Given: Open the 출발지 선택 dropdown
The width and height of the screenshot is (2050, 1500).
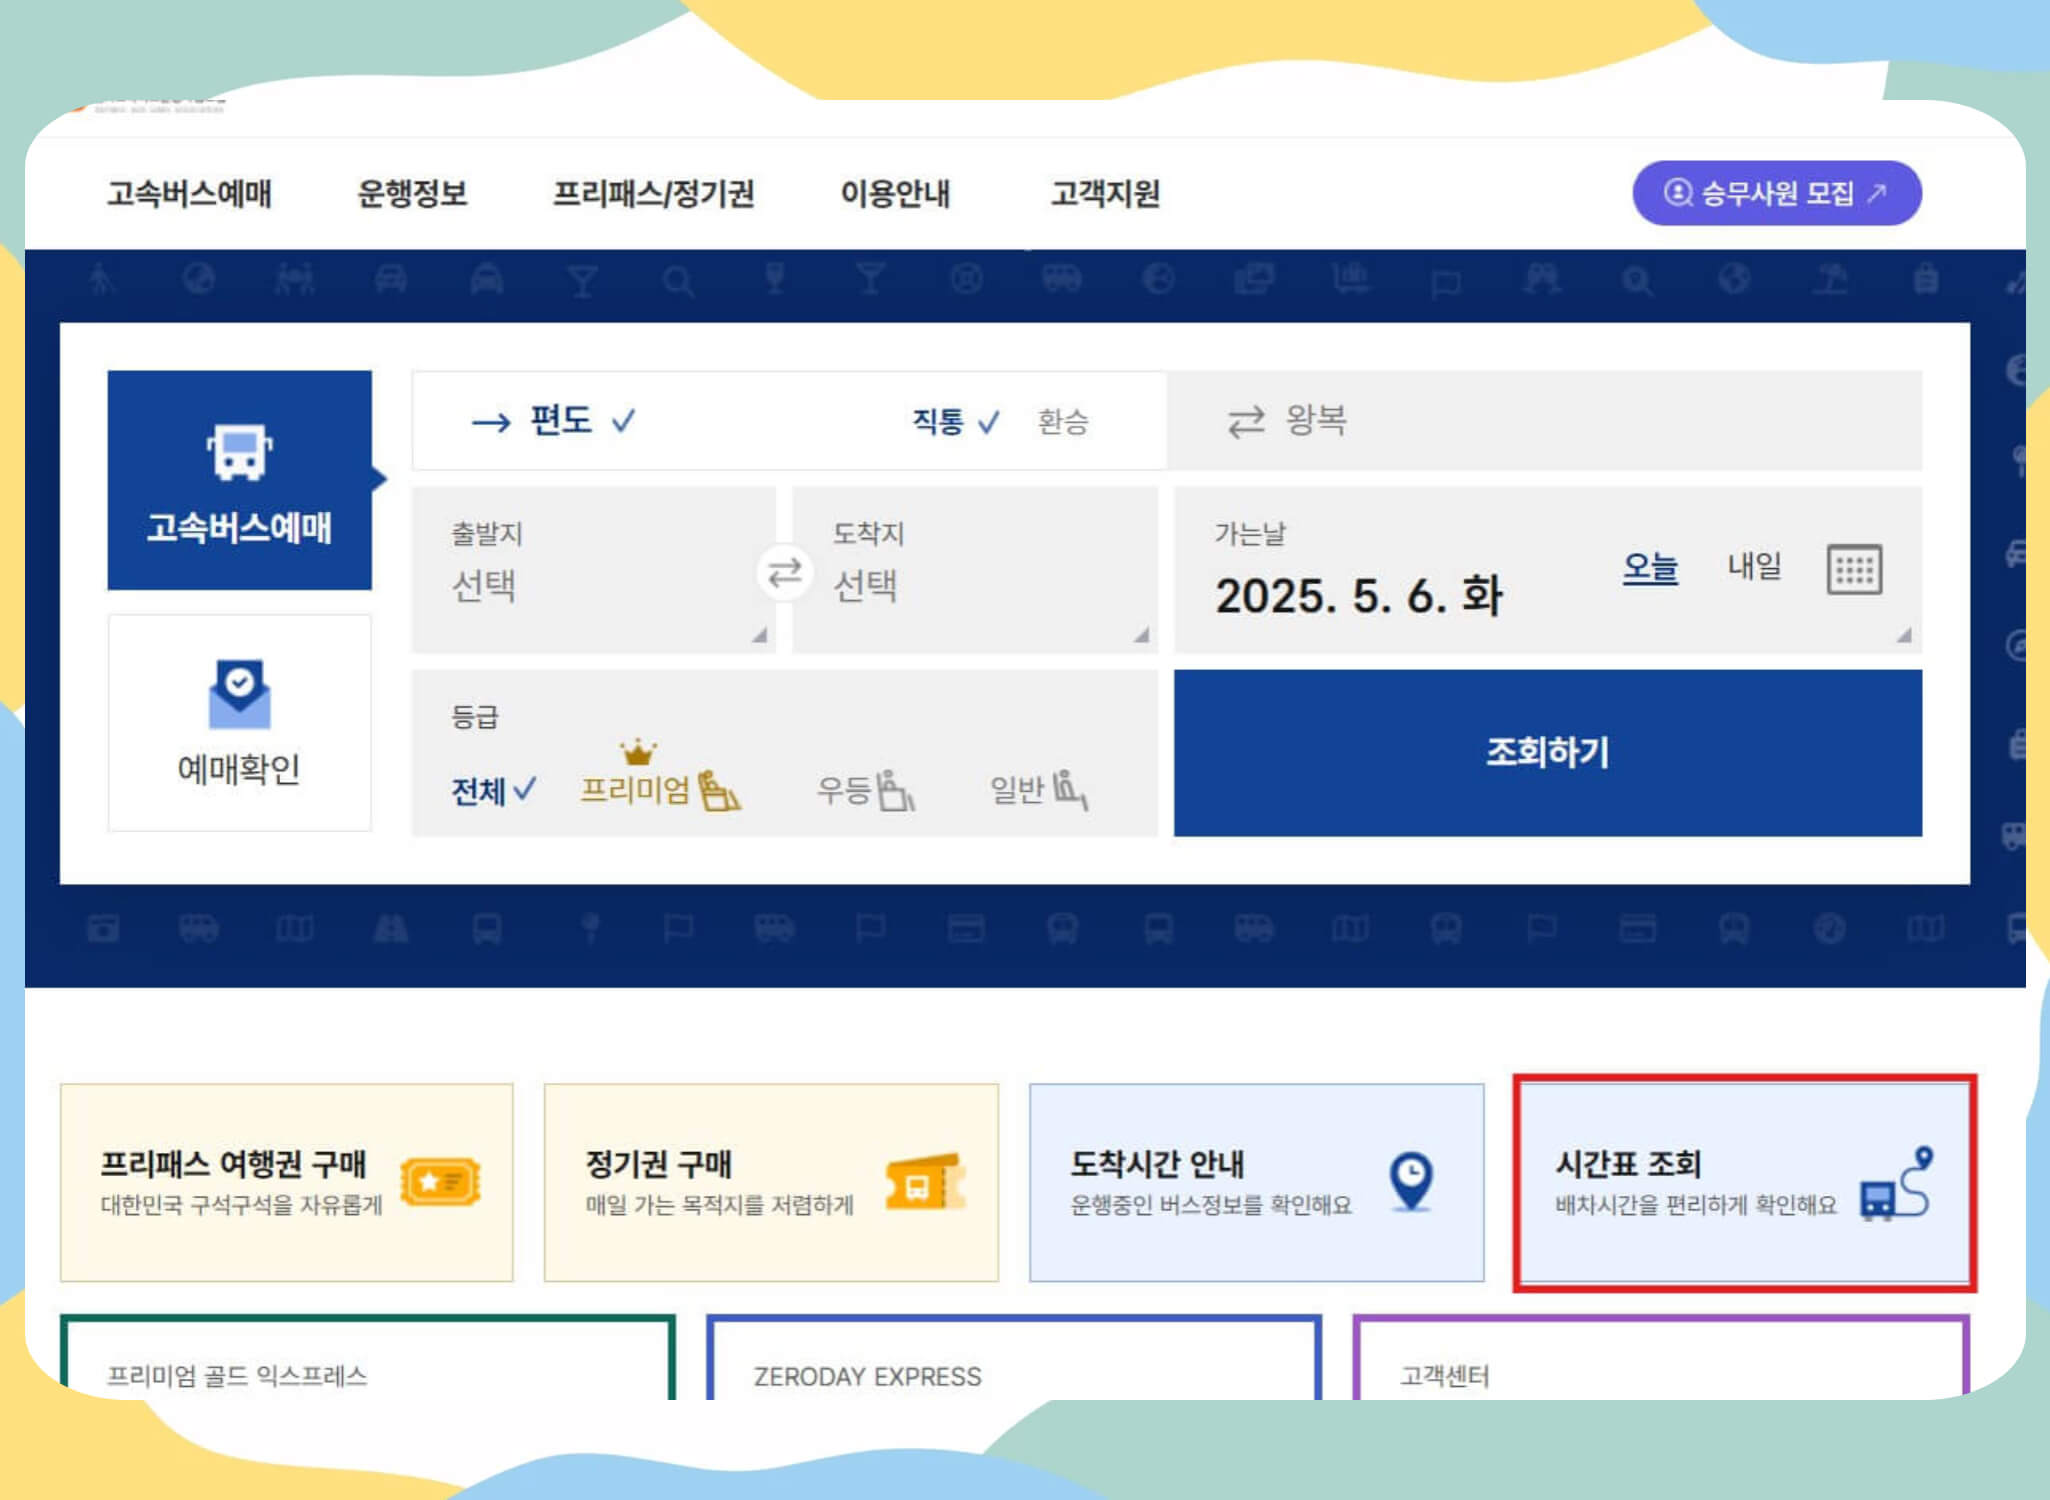Looking at the screenshot, I should (x=594, y=570).
